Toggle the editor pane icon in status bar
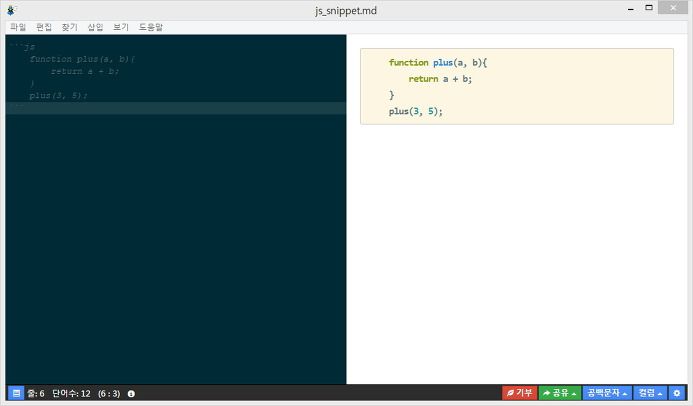Viewport: 693px width, 406px height. (16, 393)
